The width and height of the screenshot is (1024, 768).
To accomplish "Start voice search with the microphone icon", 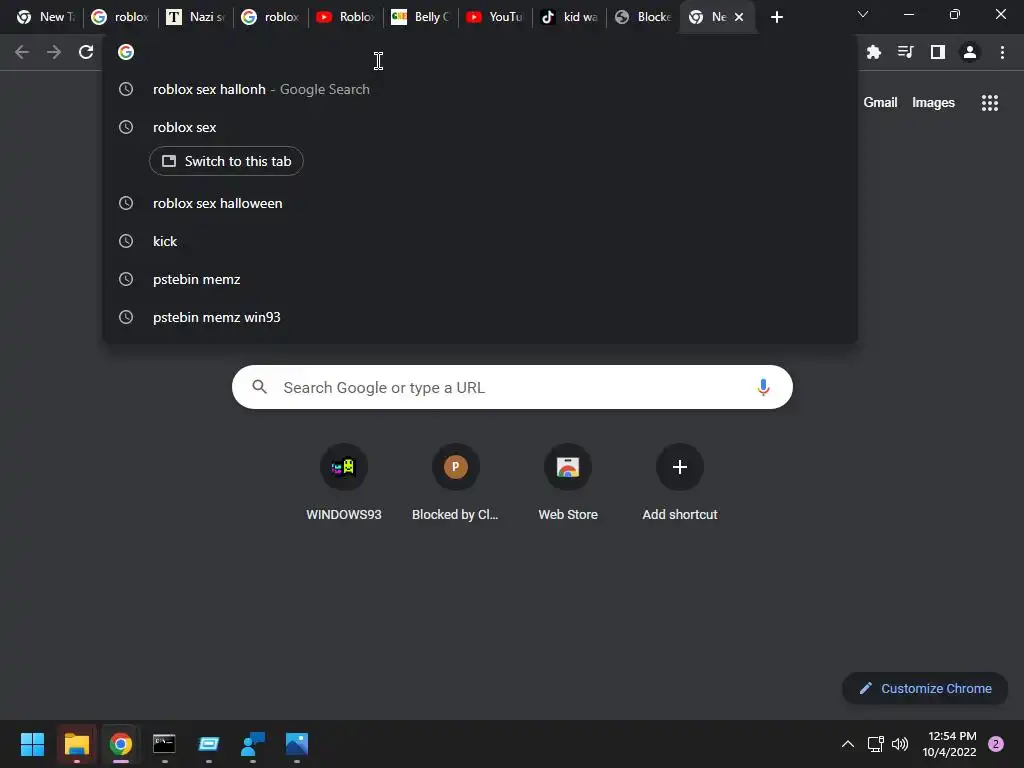I will pos(763,387).
